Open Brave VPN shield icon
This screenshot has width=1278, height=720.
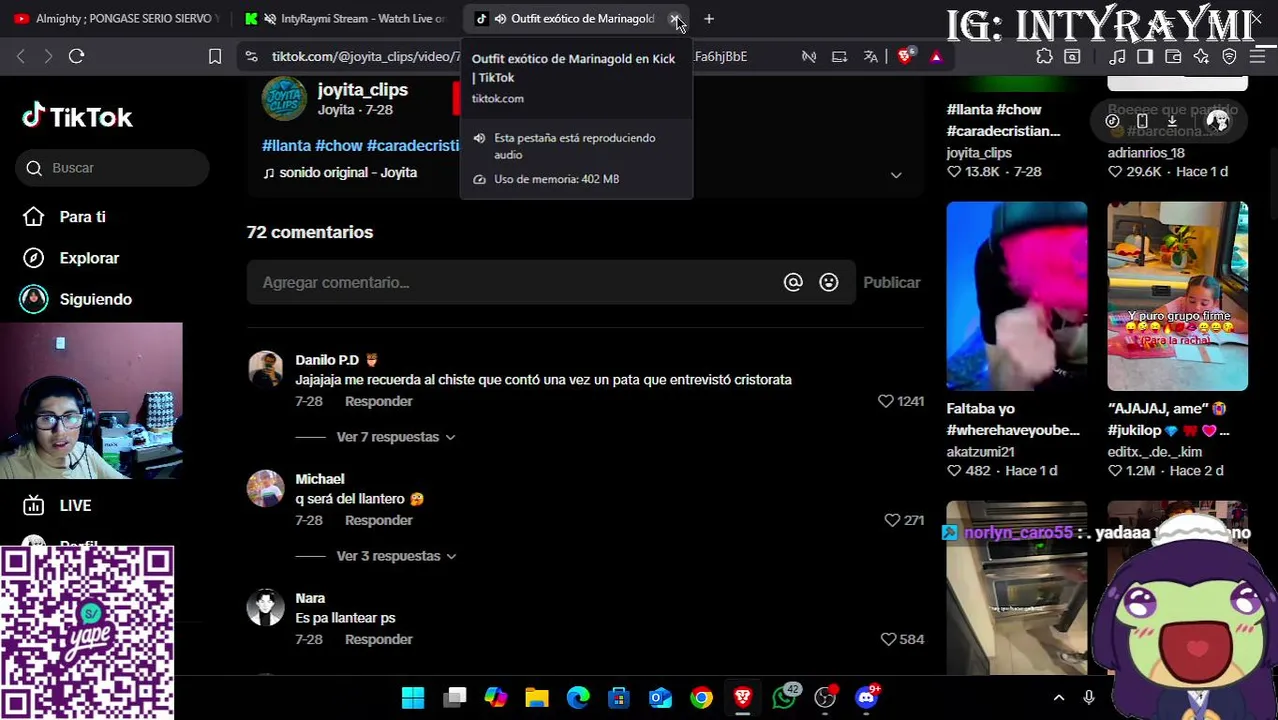1229,57
